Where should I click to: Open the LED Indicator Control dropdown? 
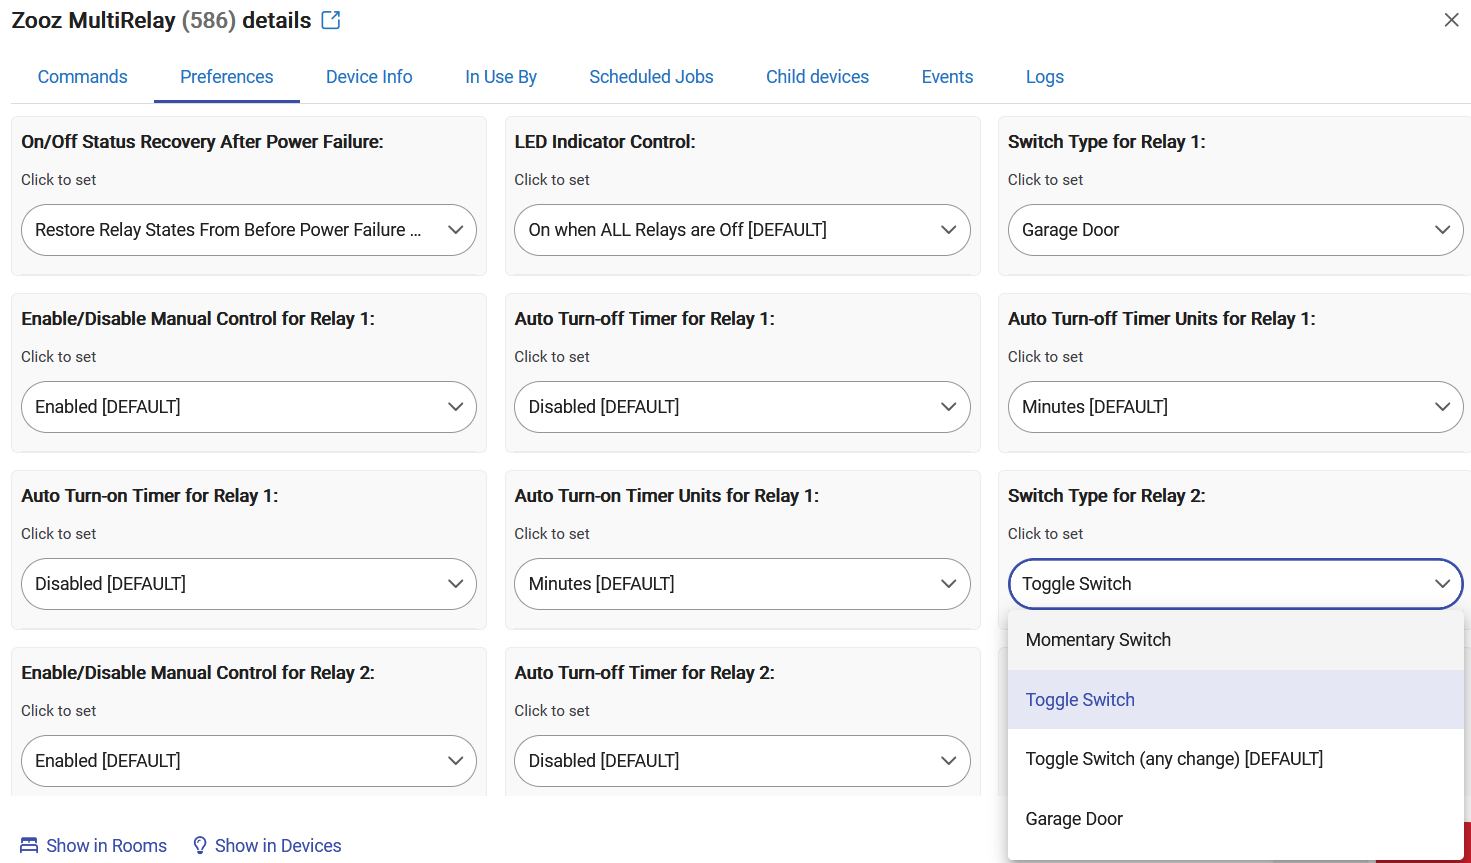pos(742,230)
